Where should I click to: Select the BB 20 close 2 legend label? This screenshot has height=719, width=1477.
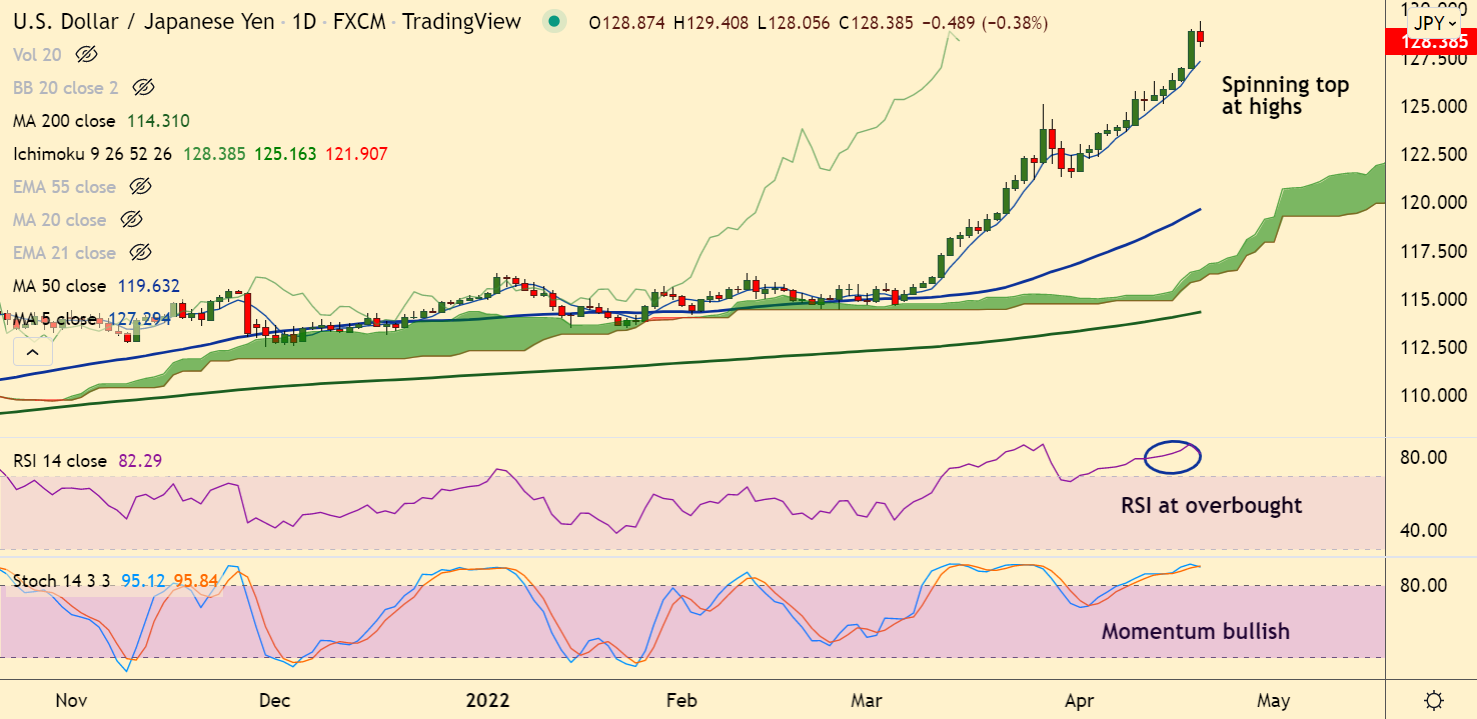66,88
